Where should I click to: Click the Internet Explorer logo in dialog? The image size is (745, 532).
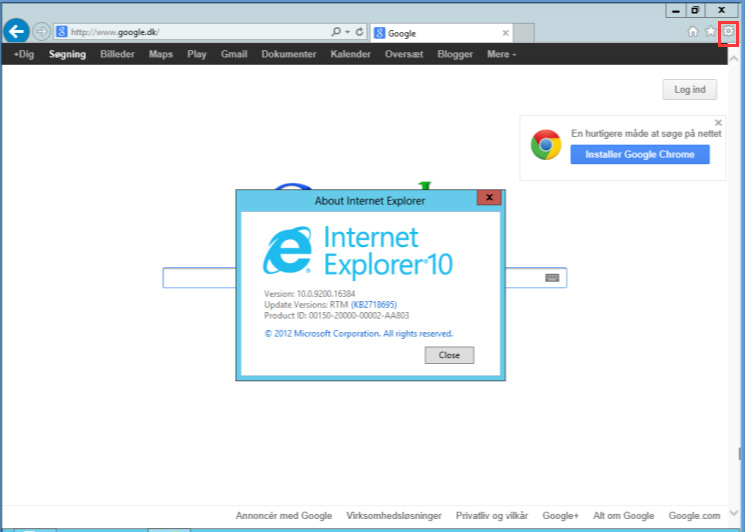tap(287, 250)
